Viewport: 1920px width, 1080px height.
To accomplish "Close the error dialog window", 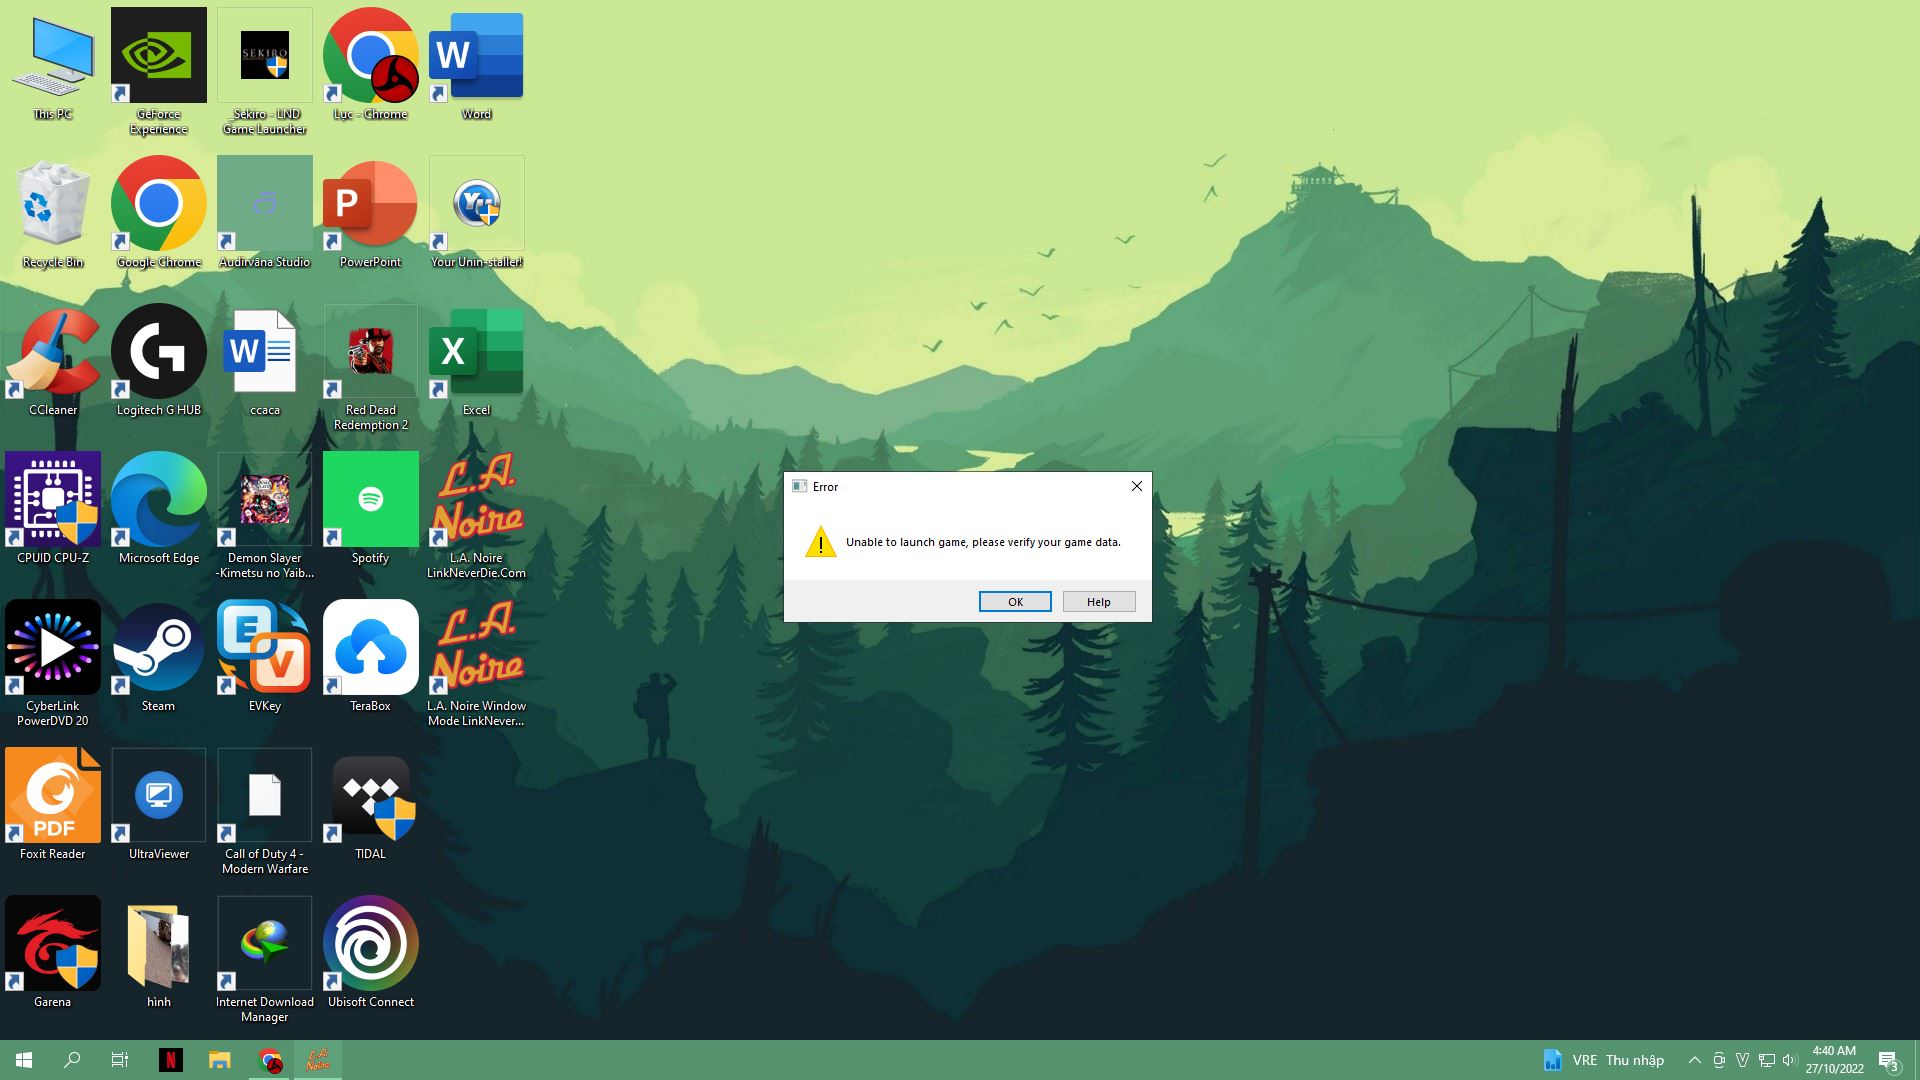I will (1135, 487).
